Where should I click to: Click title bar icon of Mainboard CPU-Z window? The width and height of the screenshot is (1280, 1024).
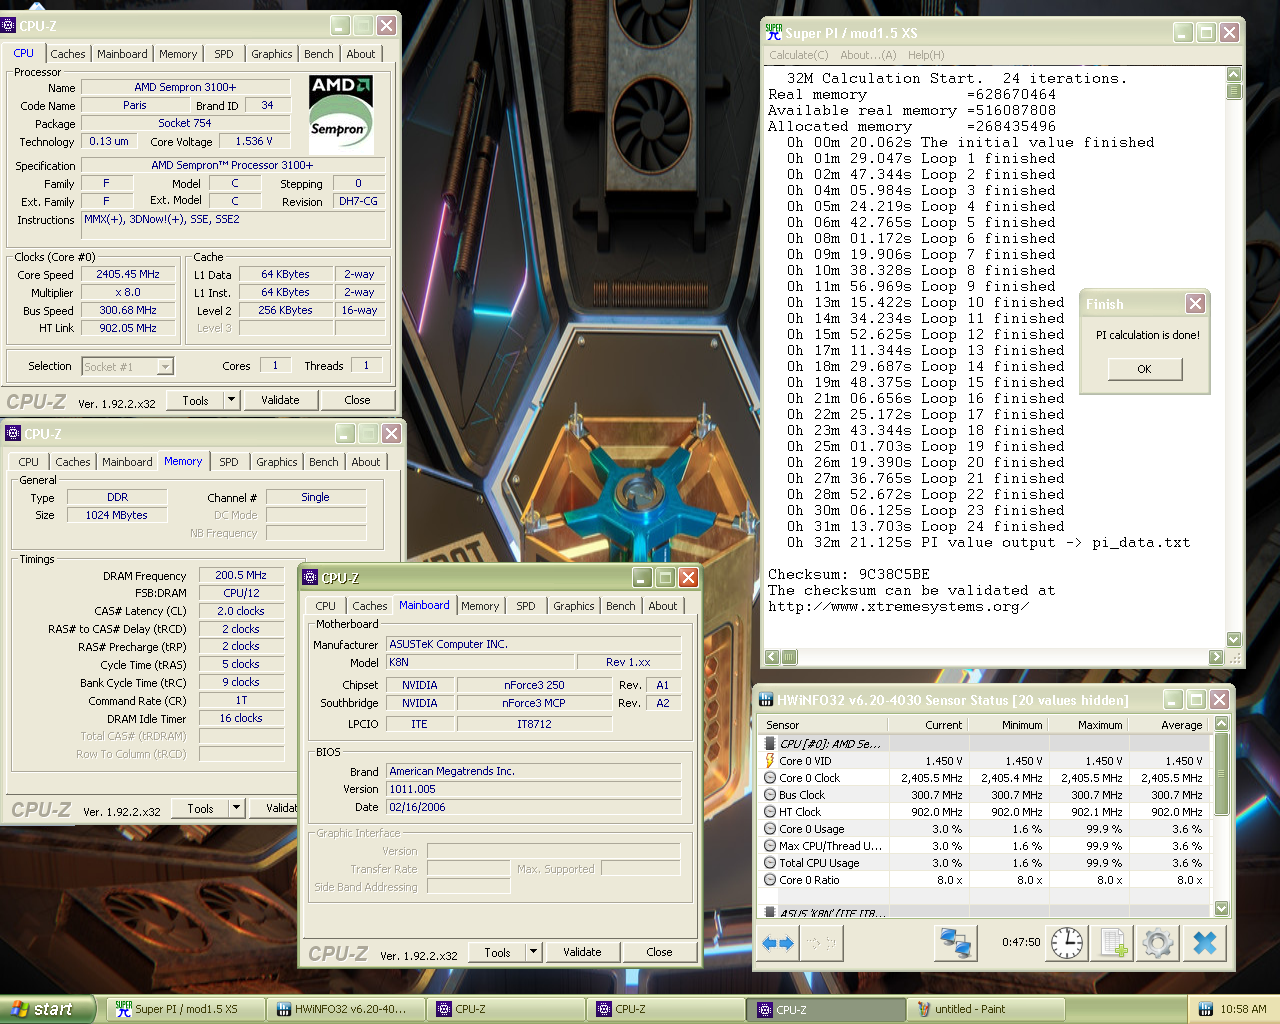point(310,578)
